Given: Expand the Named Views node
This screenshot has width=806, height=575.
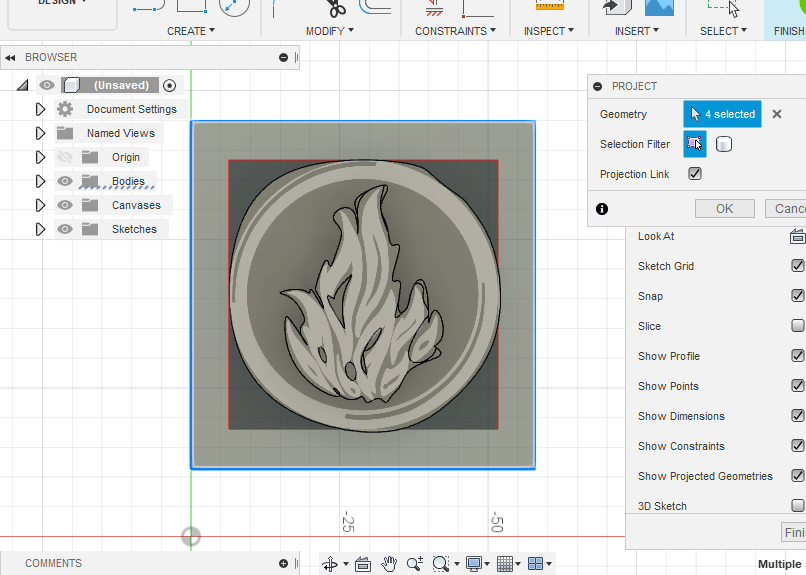Looking at the screenshot, I should click(x=40, y=133).
